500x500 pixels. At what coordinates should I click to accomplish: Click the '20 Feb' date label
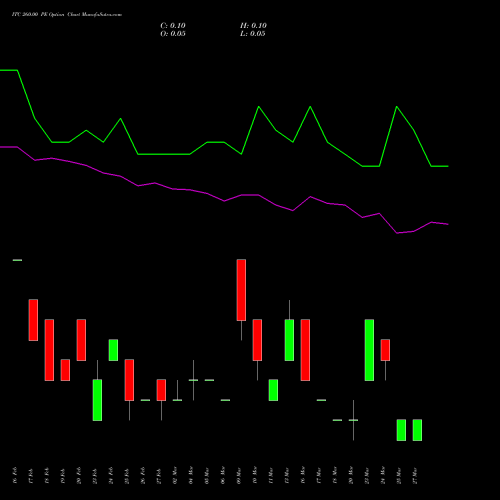point(79,475)
